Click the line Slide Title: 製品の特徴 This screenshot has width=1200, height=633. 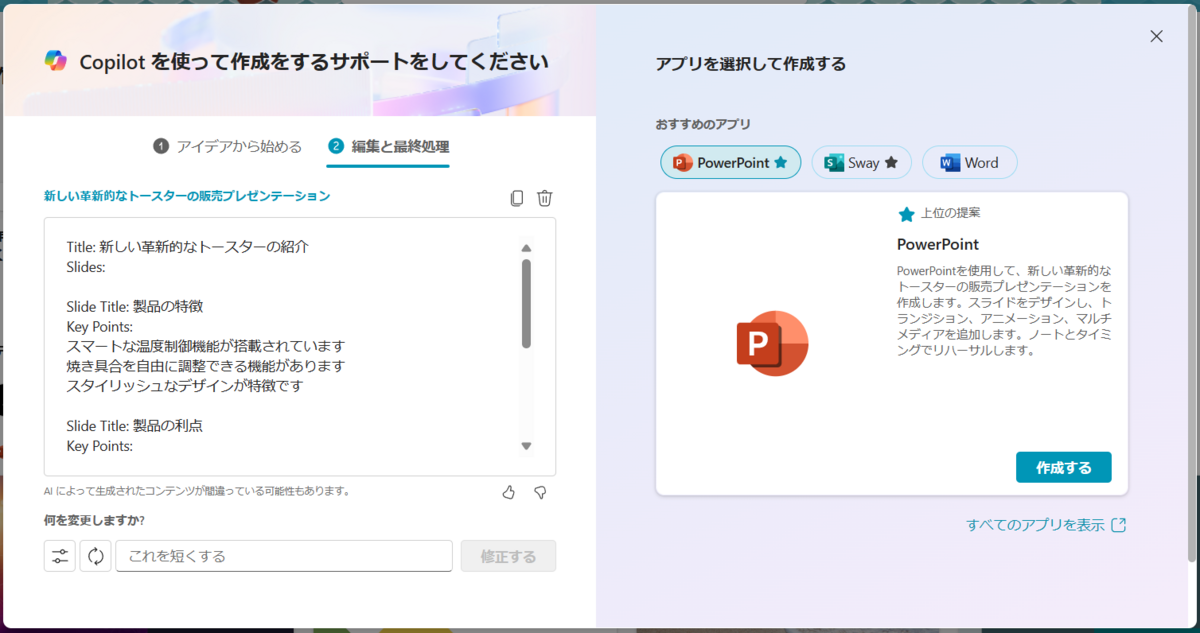click(x=135, y=306)
